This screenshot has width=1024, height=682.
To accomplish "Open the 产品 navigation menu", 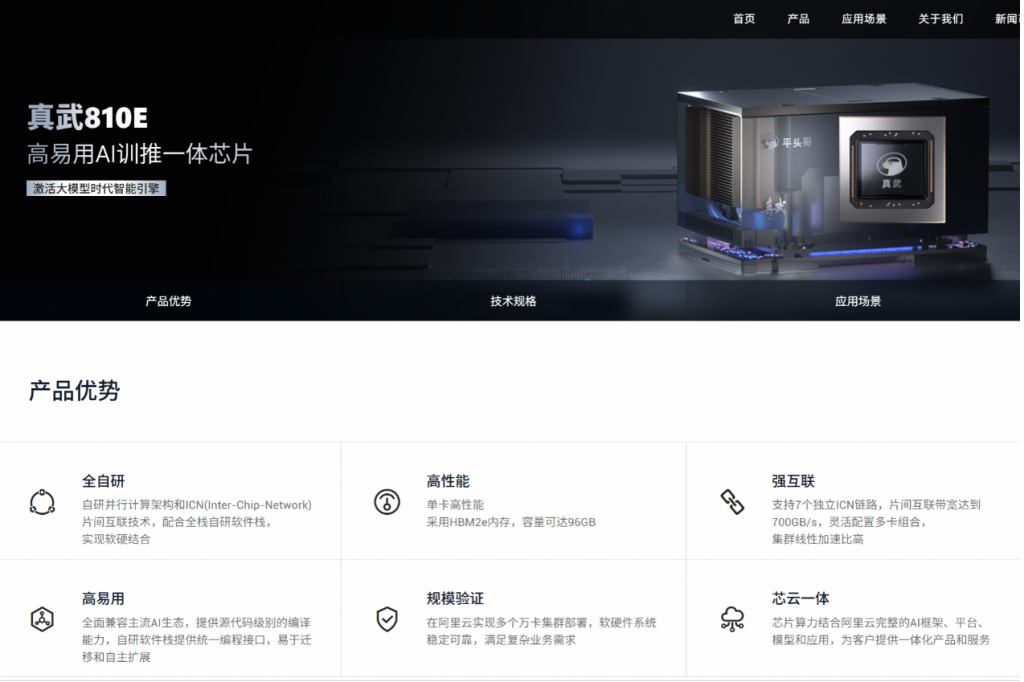I will [x=798, y=19].
